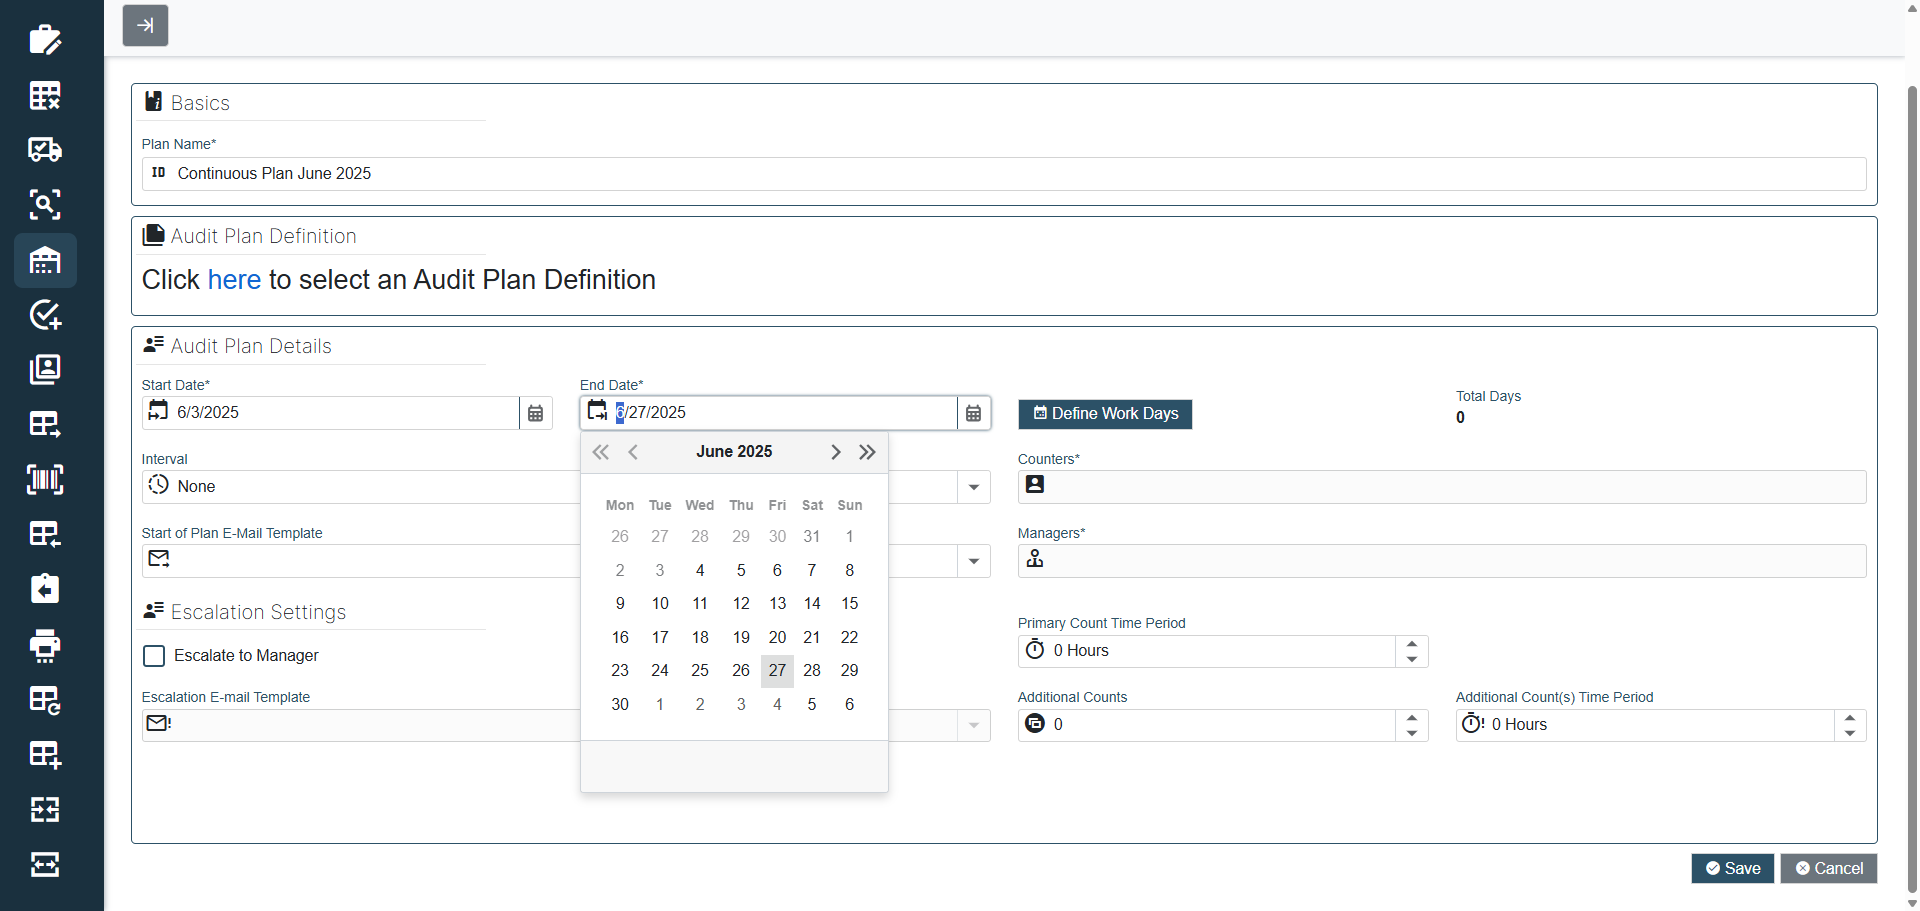Viewport: 1920px width, 911px height.
Task: Click the contact badge icon in the sidebar
Action: (x=45, y=369)
